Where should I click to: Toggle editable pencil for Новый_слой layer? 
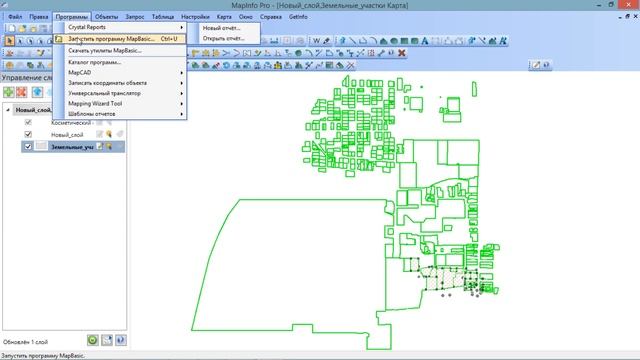[100, 134]
